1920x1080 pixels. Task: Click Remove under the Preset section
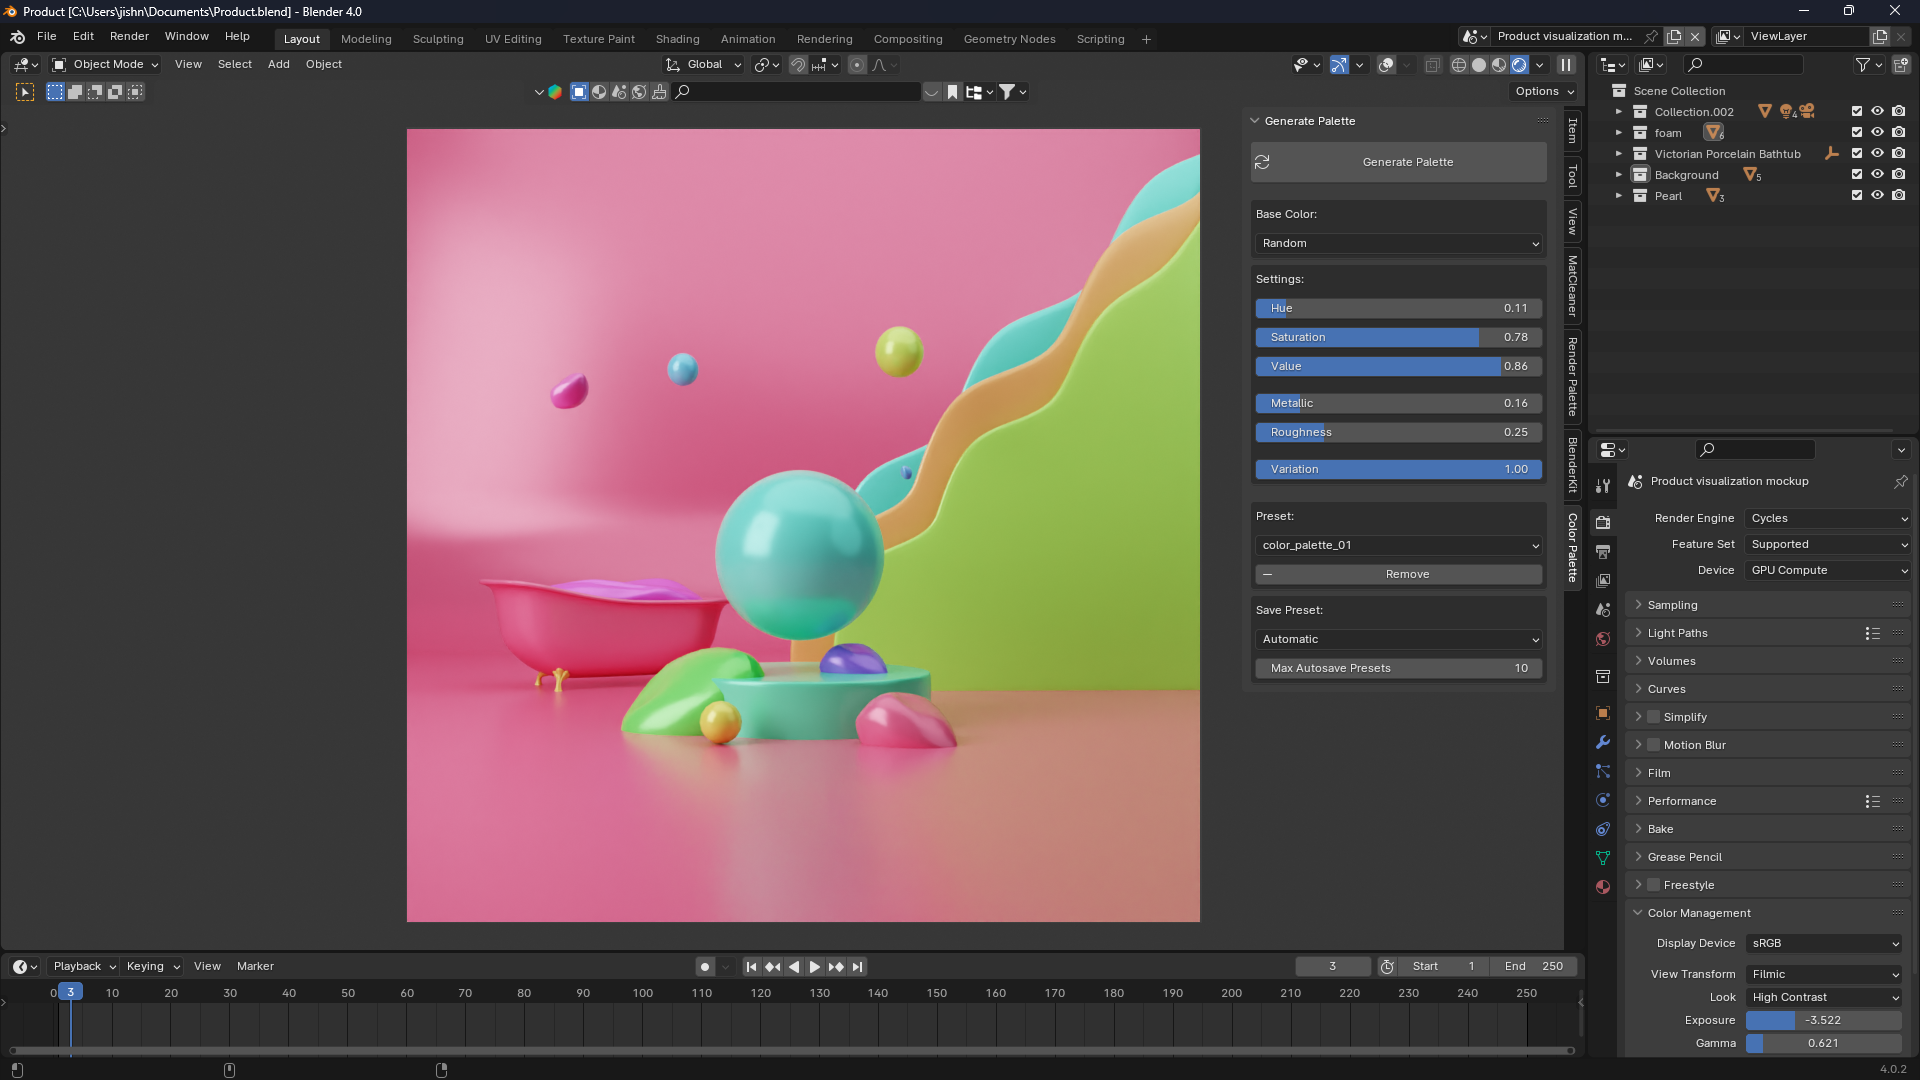coord(1398,574)
